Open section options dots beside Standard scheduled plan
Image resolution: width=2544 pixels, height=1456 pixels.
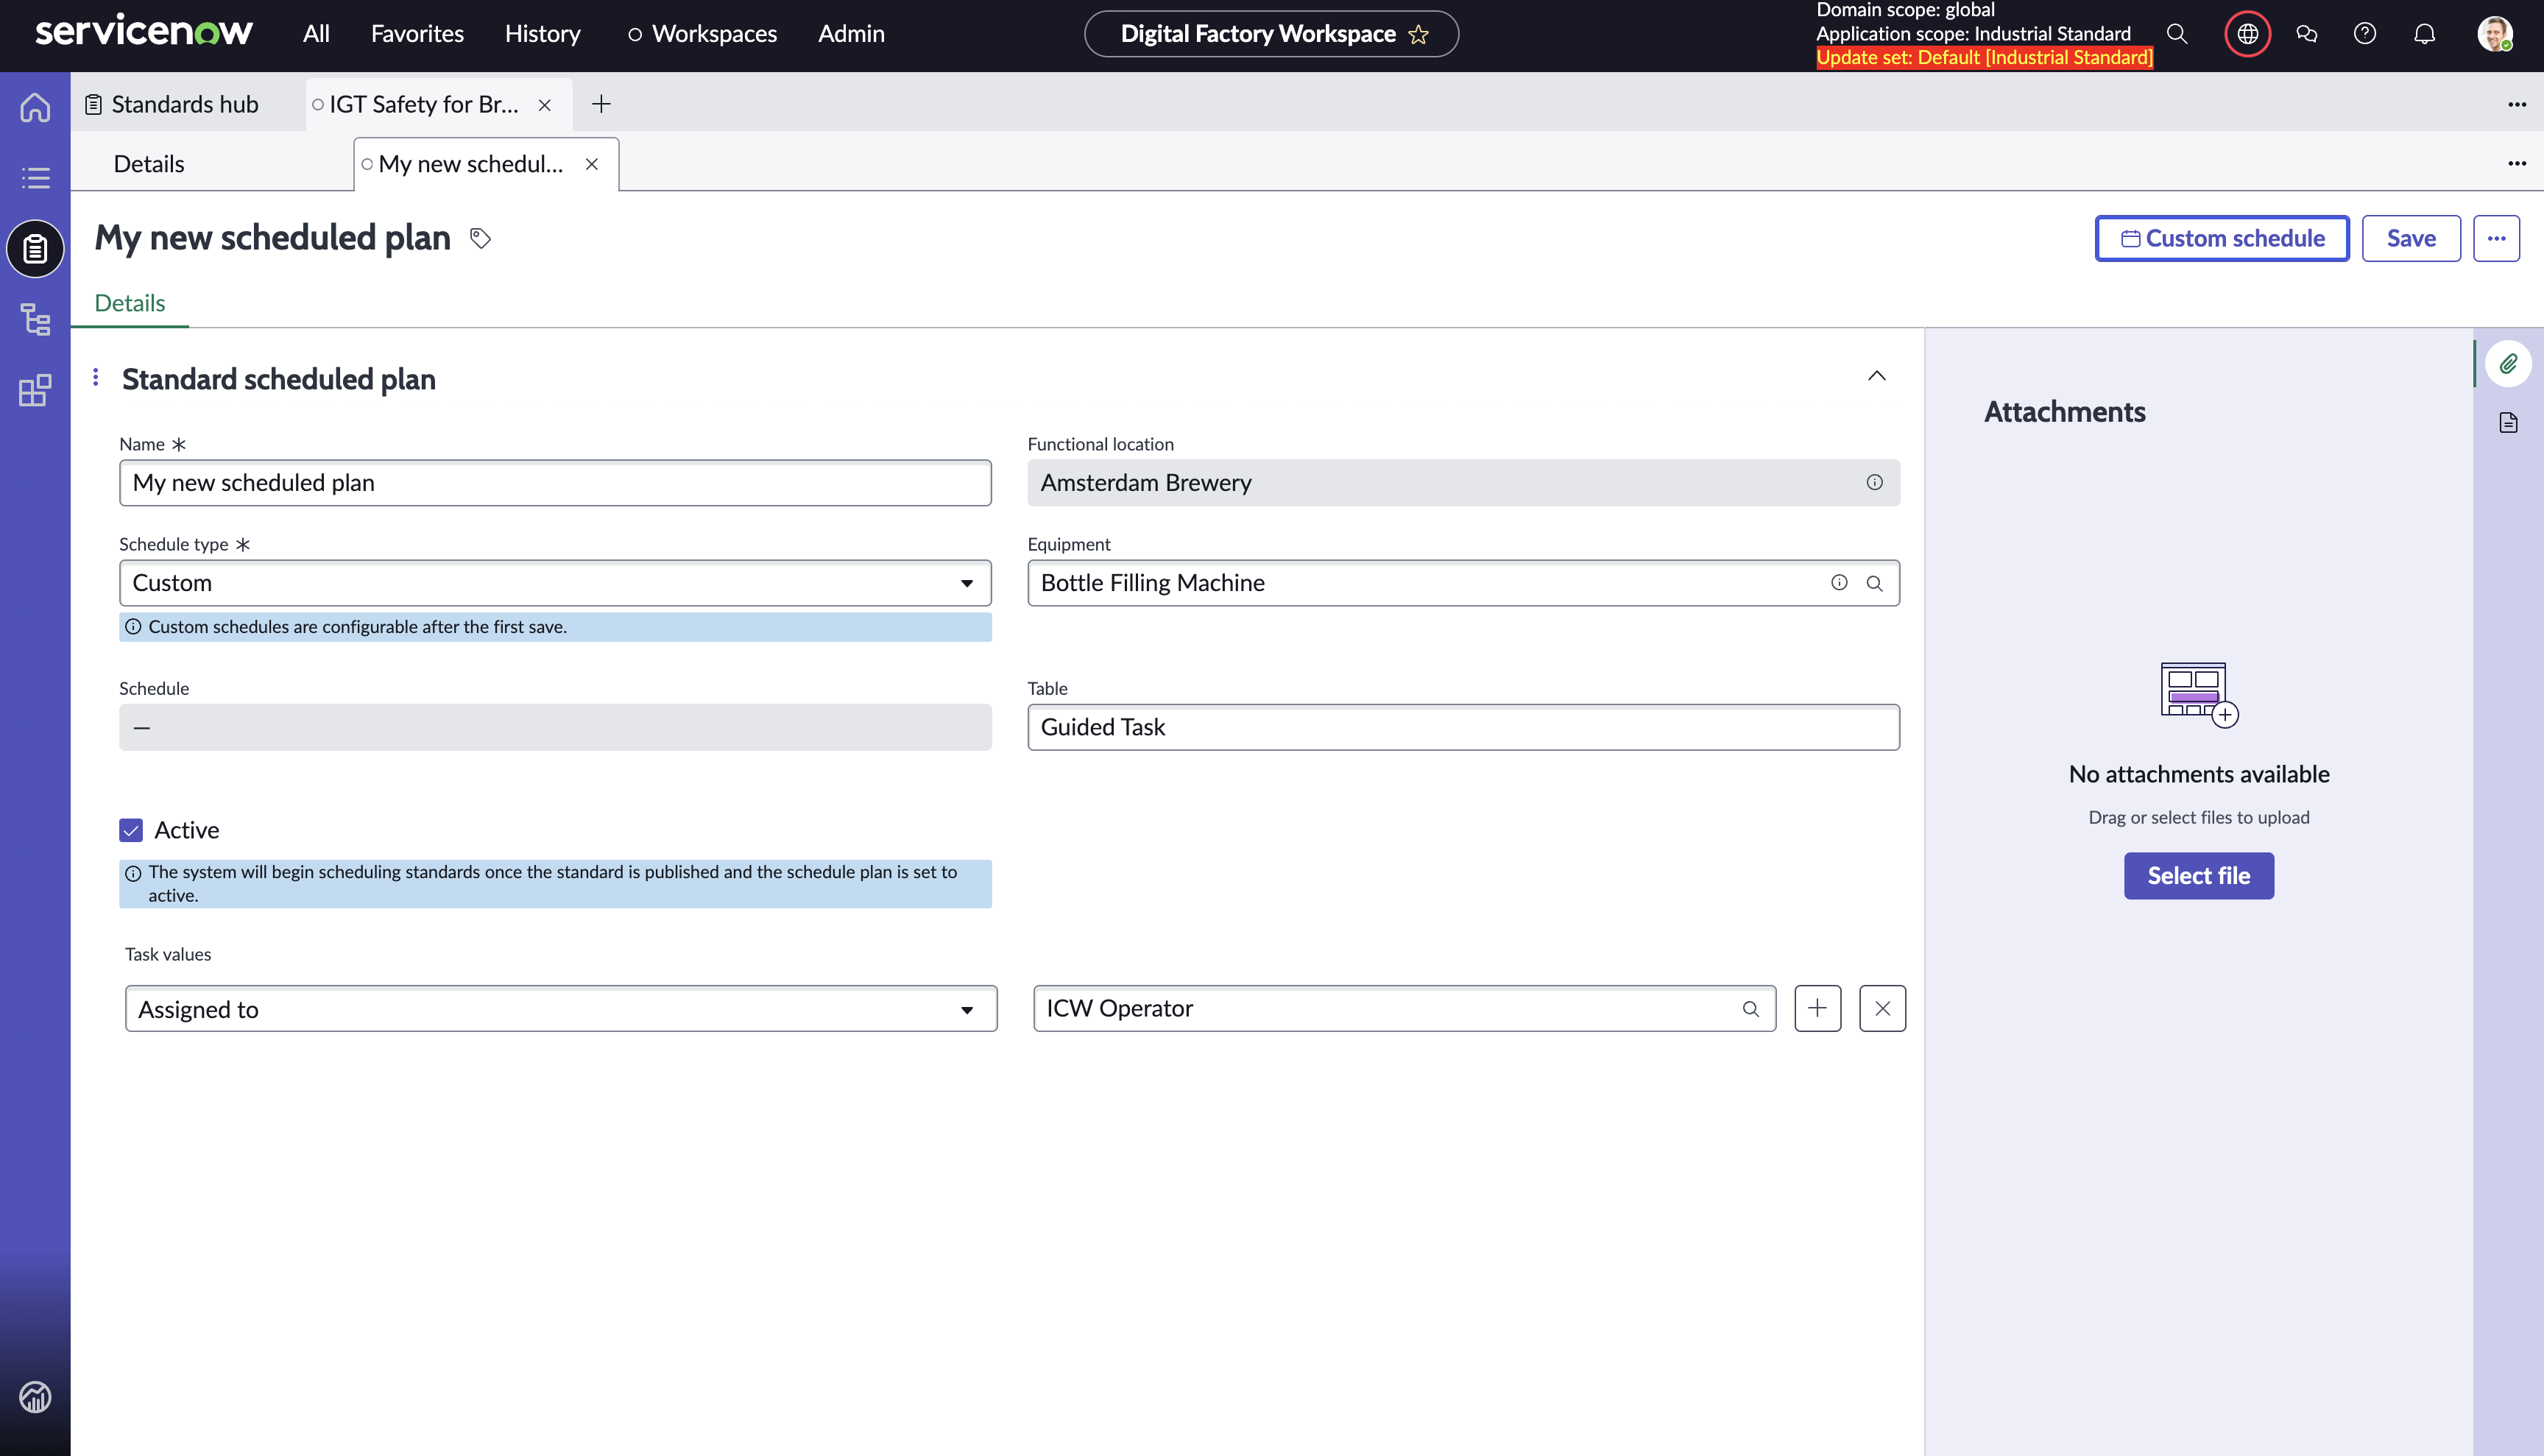click(95, 377)
